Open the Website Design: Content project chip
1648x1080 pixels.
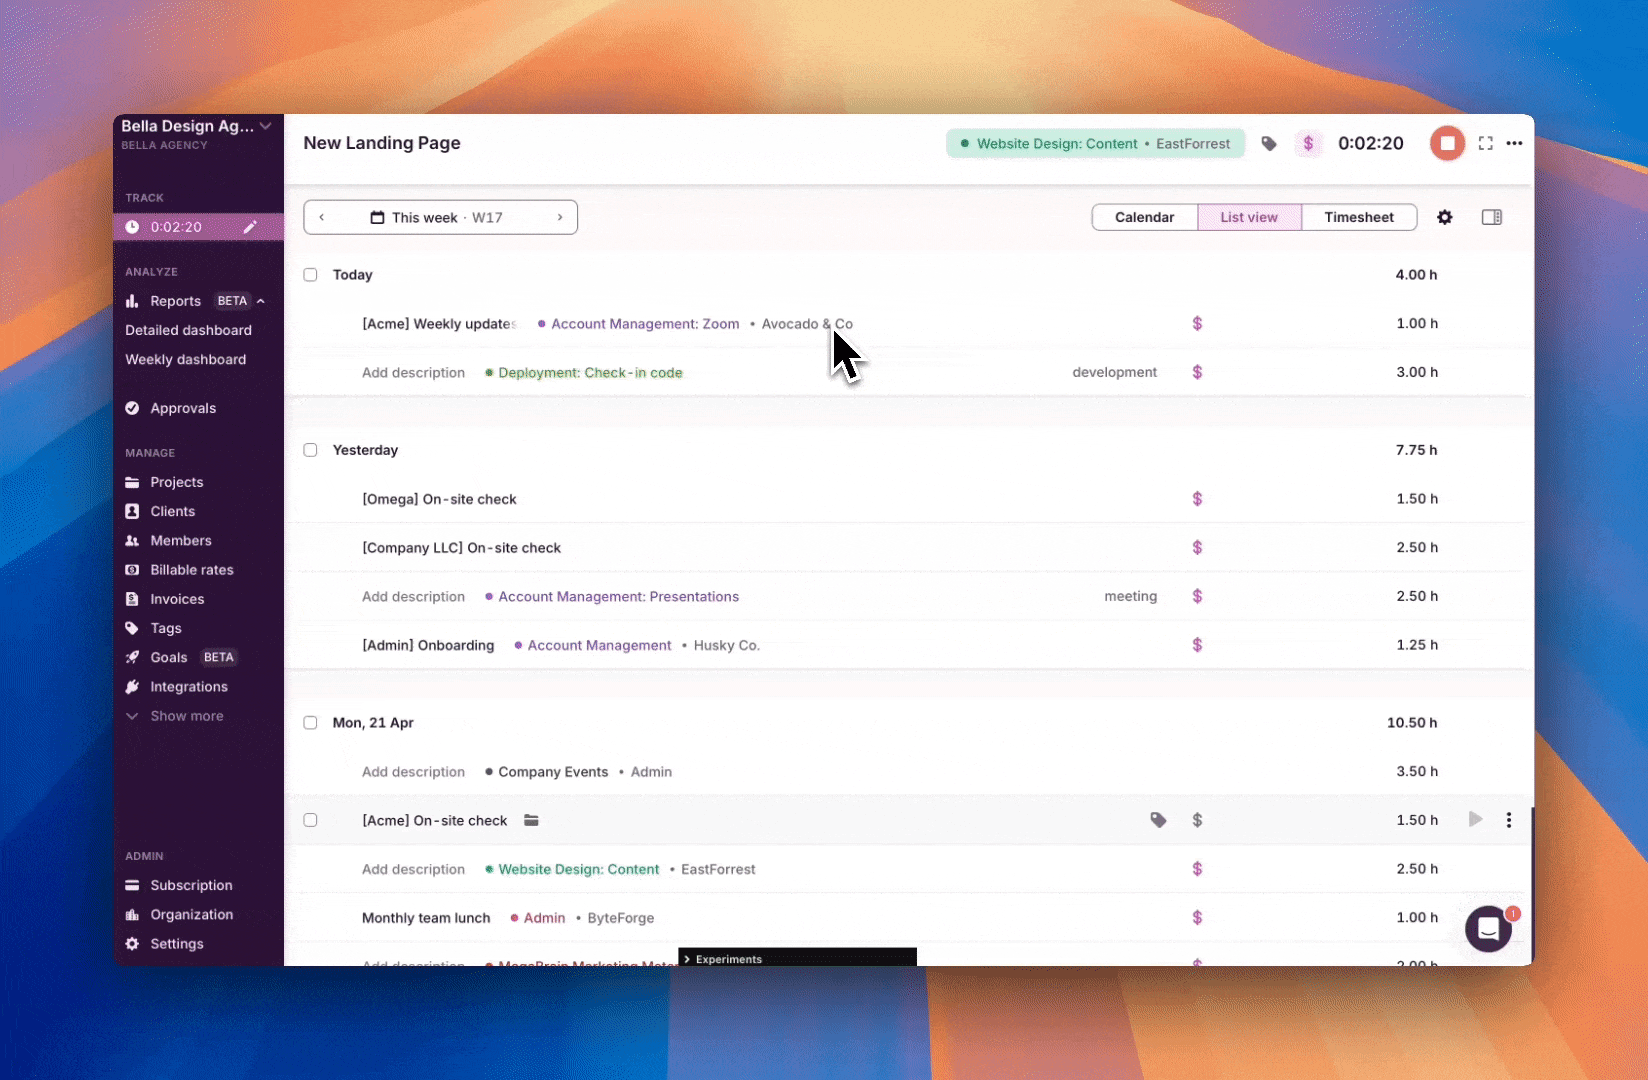click(1095, 144)
